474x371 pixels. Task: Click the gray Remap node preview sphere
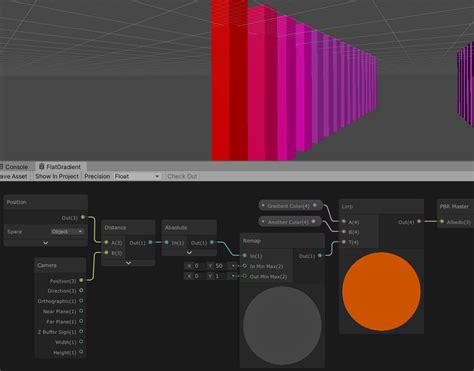coord(282,325)
